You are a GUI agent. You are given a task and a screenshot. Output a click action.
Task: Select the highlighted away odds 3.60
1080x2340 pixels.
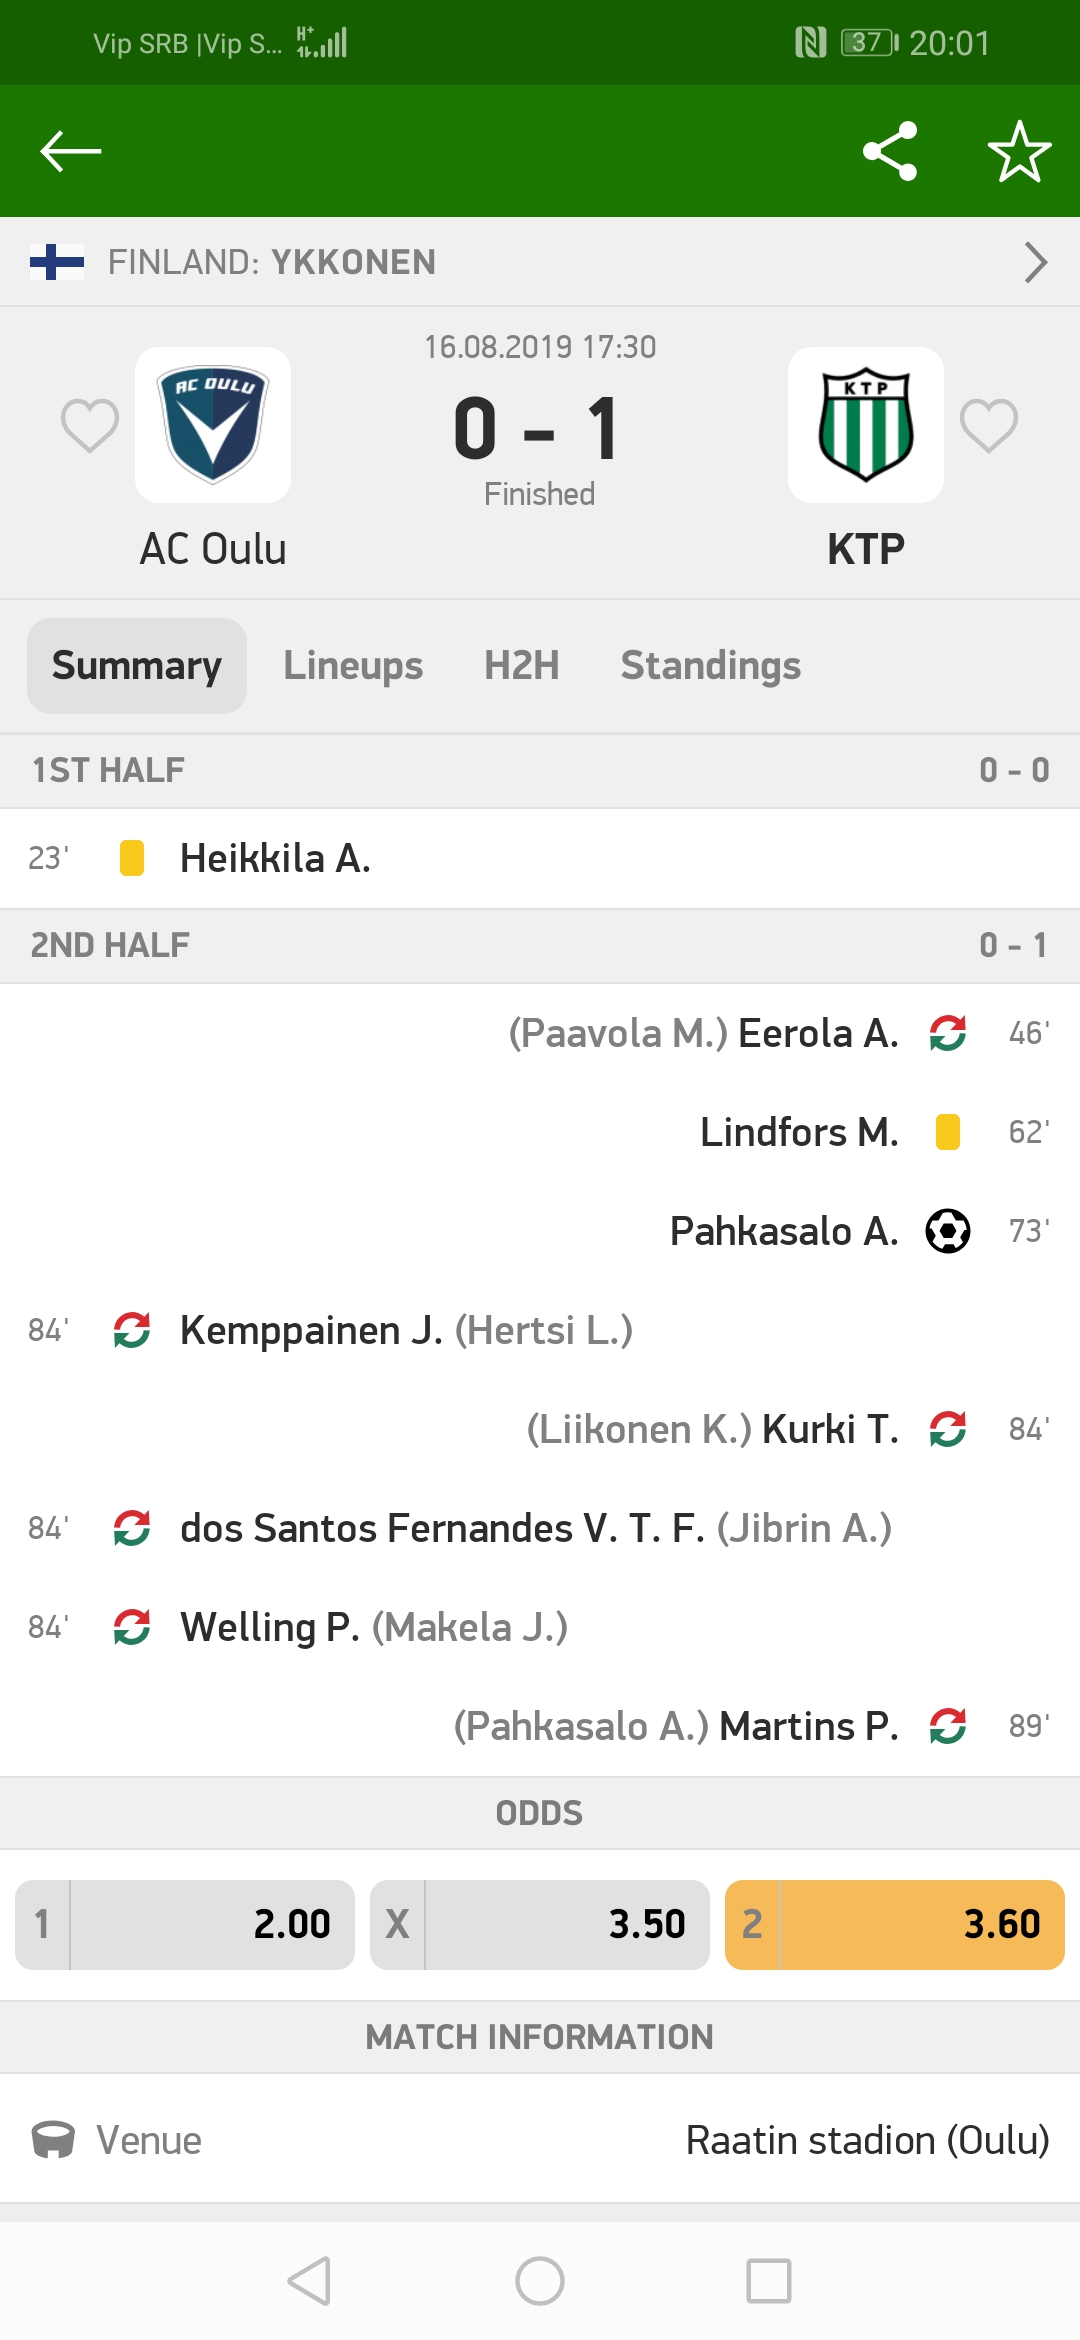895,1924
